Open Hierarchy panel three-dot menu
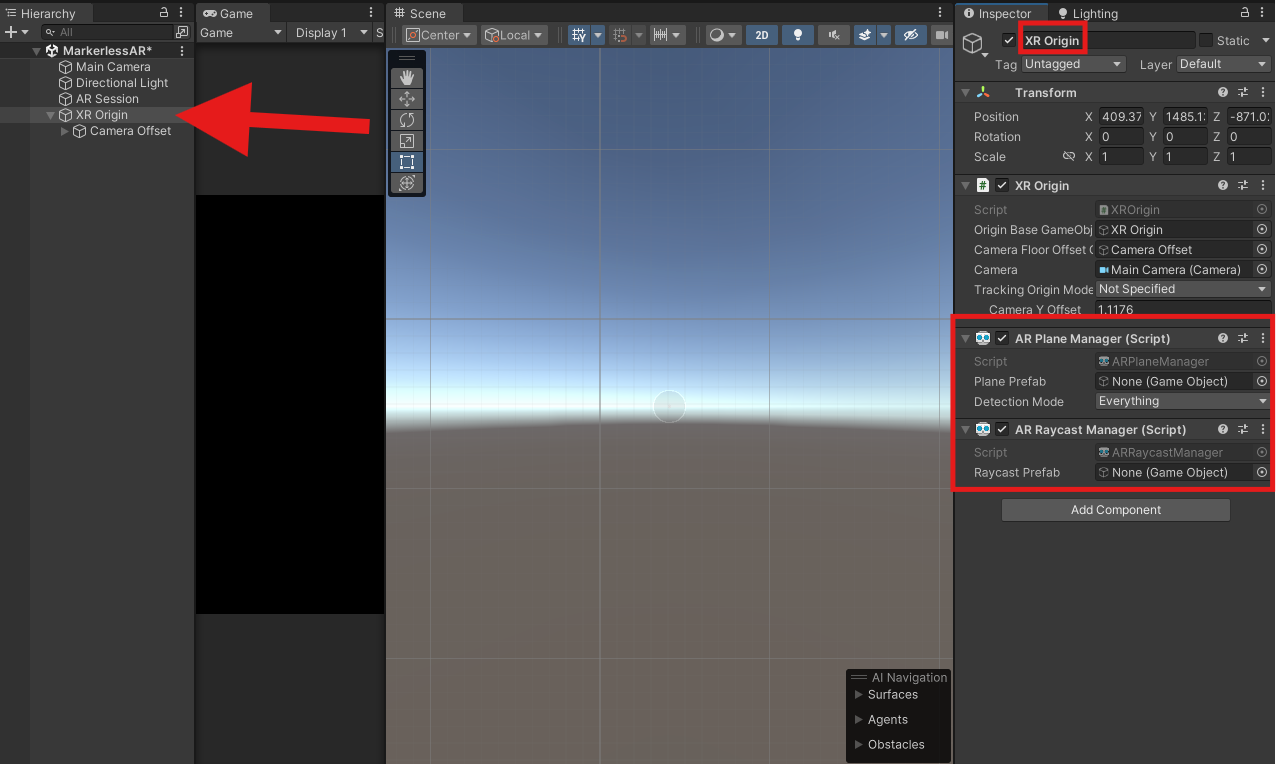This screenshot has width=1276, height=764. 180,13
